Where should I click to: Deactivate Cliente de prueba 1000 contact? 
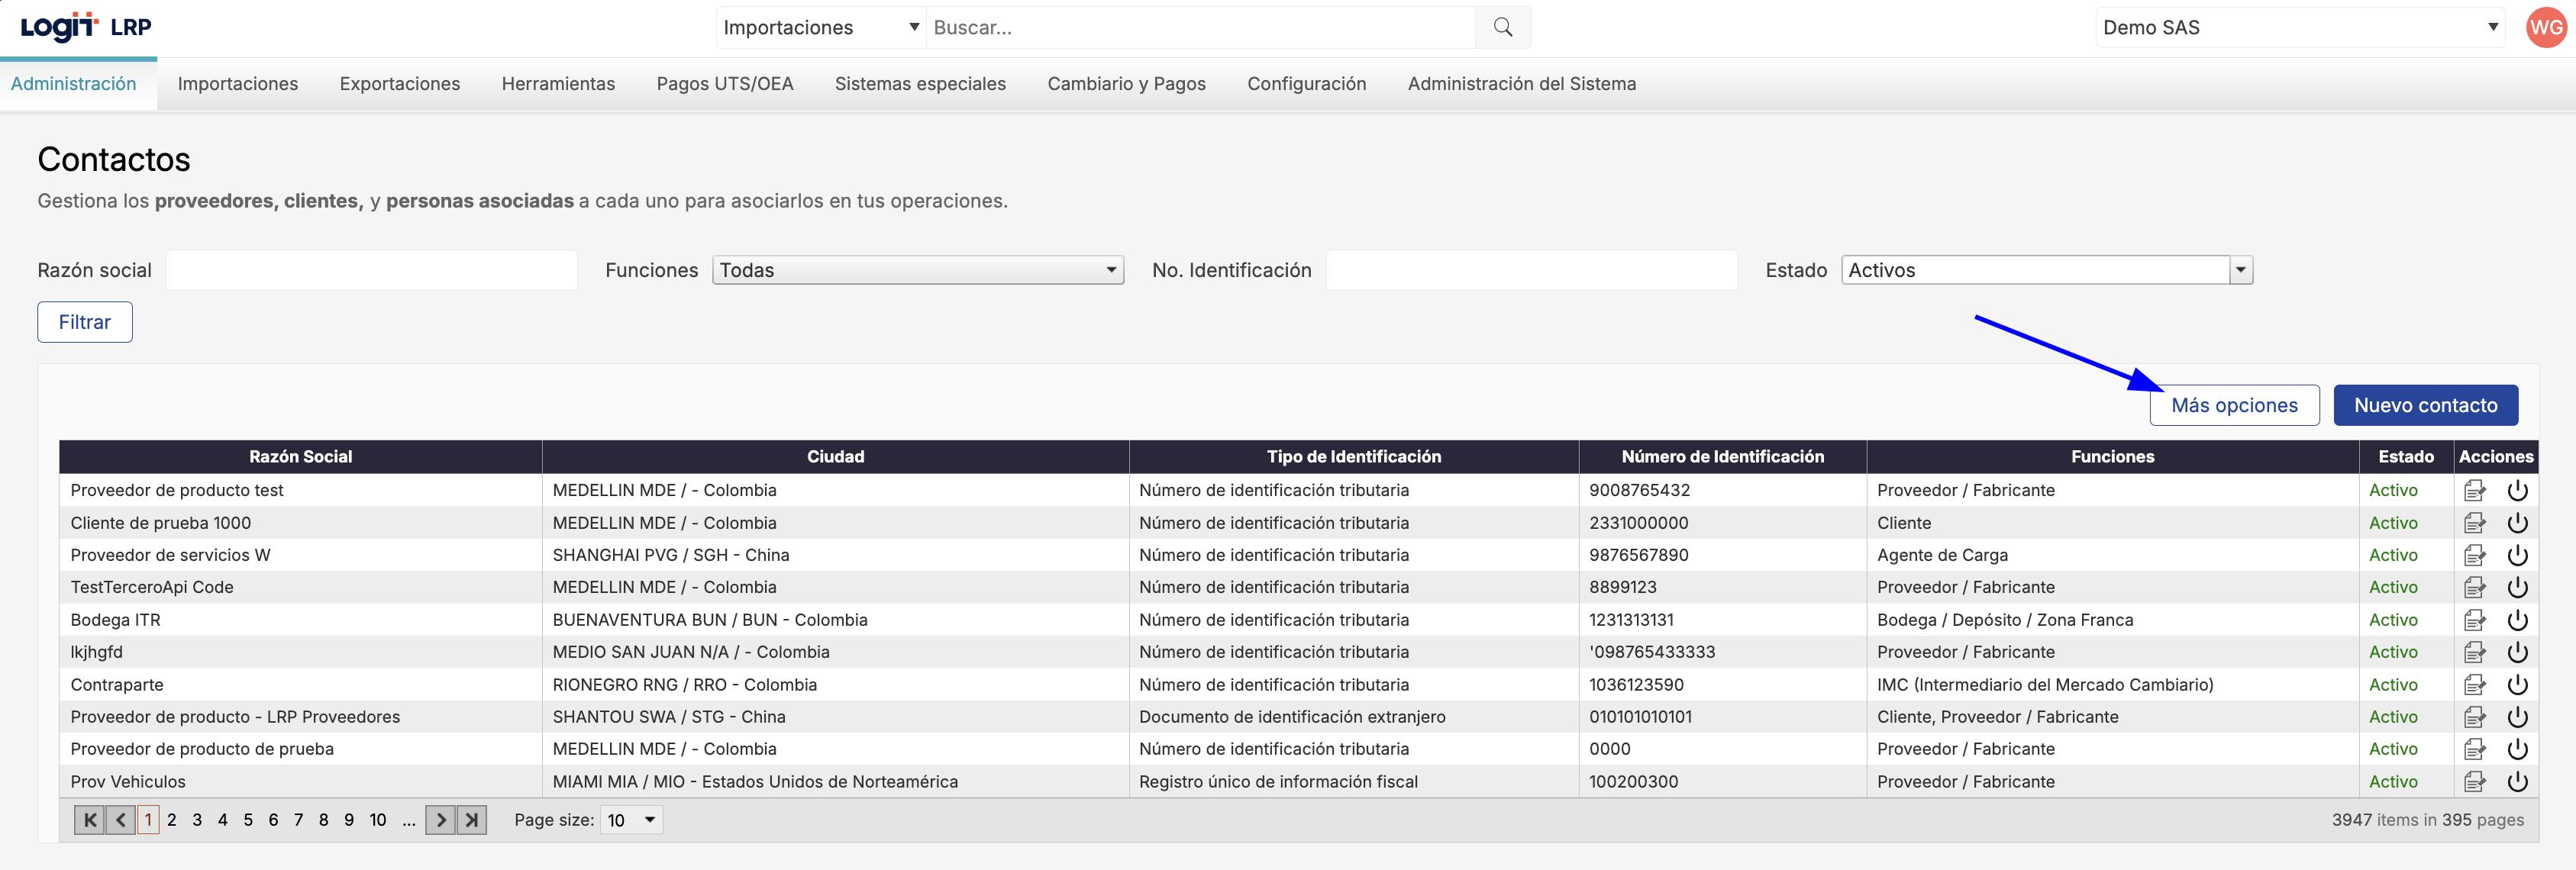click(2517, 523)
